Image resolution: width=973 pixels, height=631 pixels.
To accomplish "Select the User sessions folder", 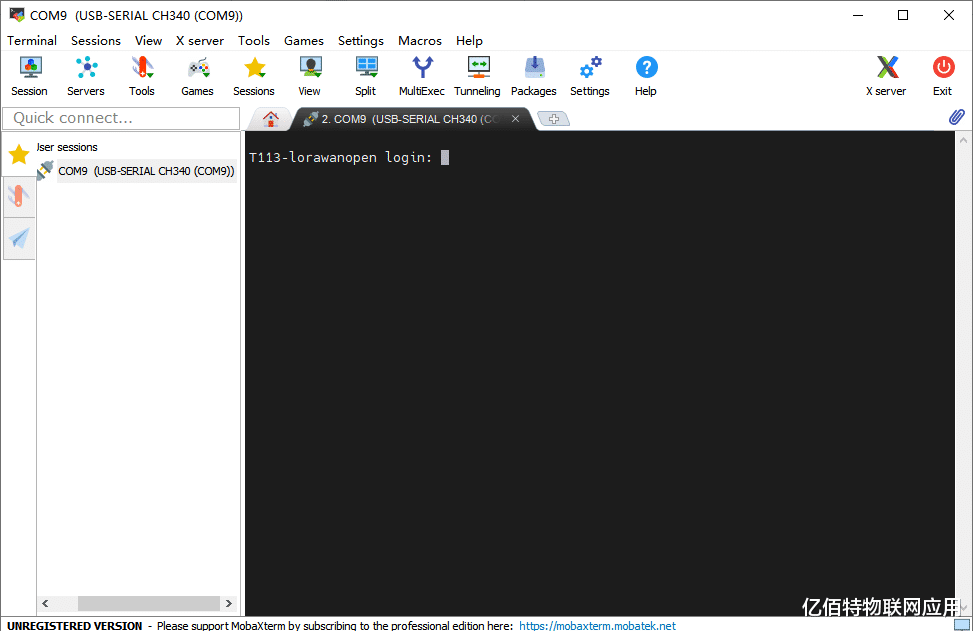I will pyautogui.click(x=67, y=147).
